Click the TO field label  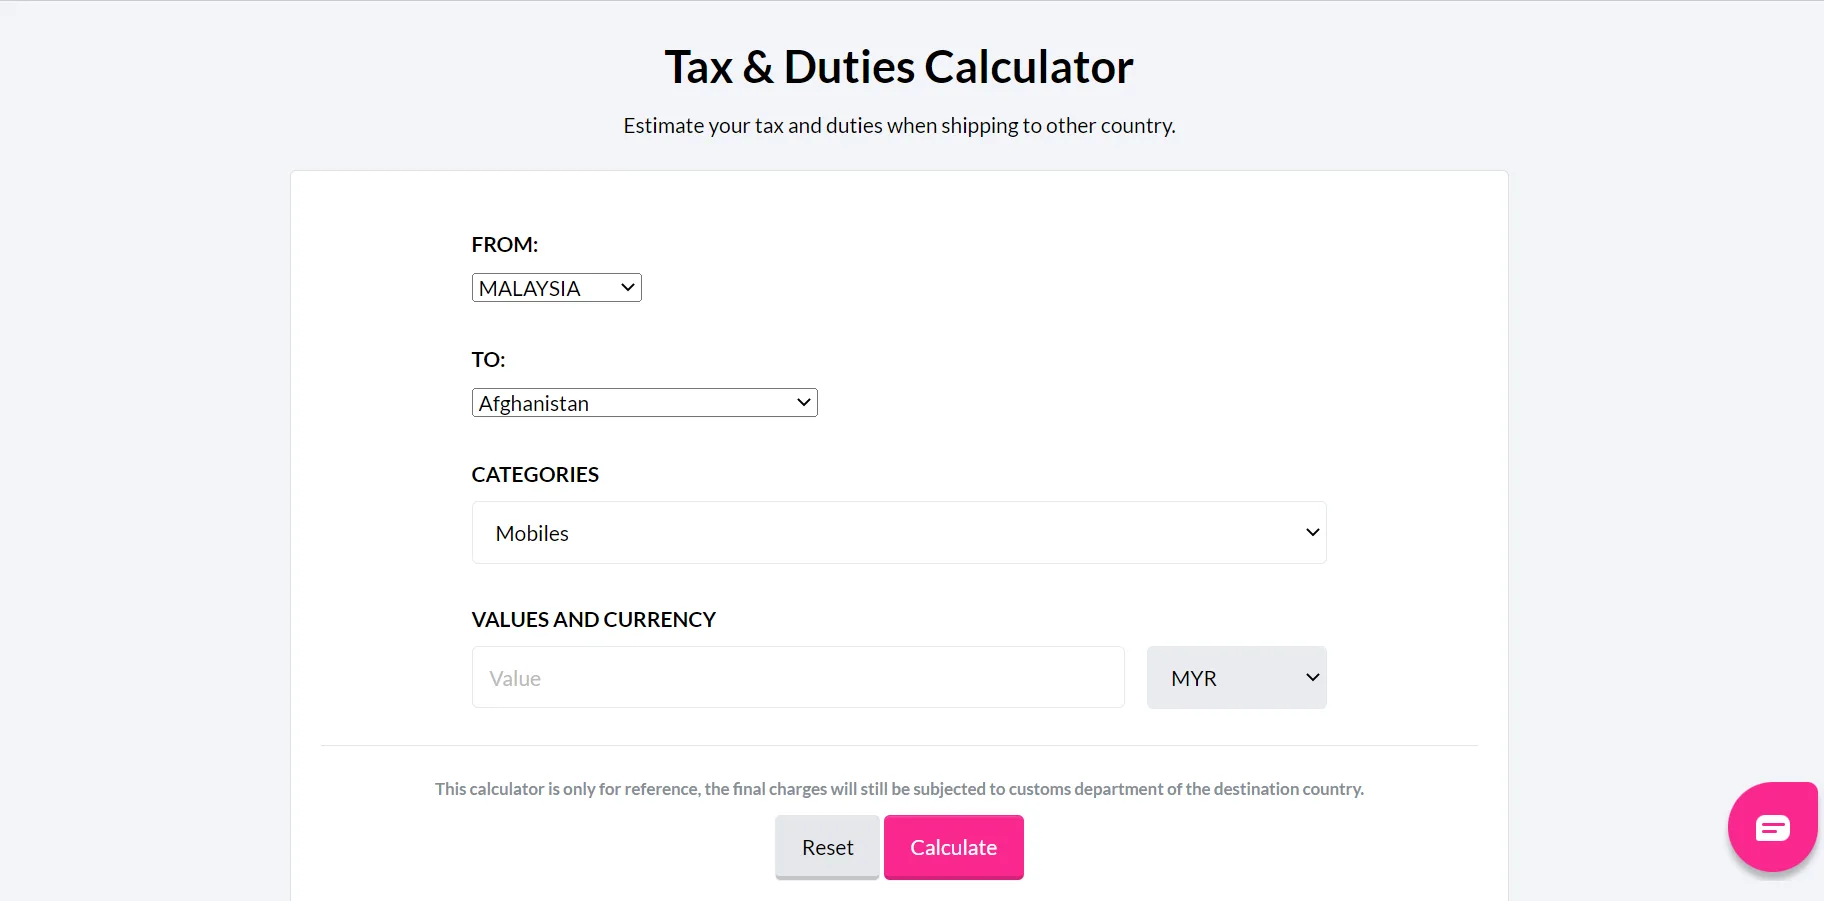pyautogui.click(x=487, y=359)
